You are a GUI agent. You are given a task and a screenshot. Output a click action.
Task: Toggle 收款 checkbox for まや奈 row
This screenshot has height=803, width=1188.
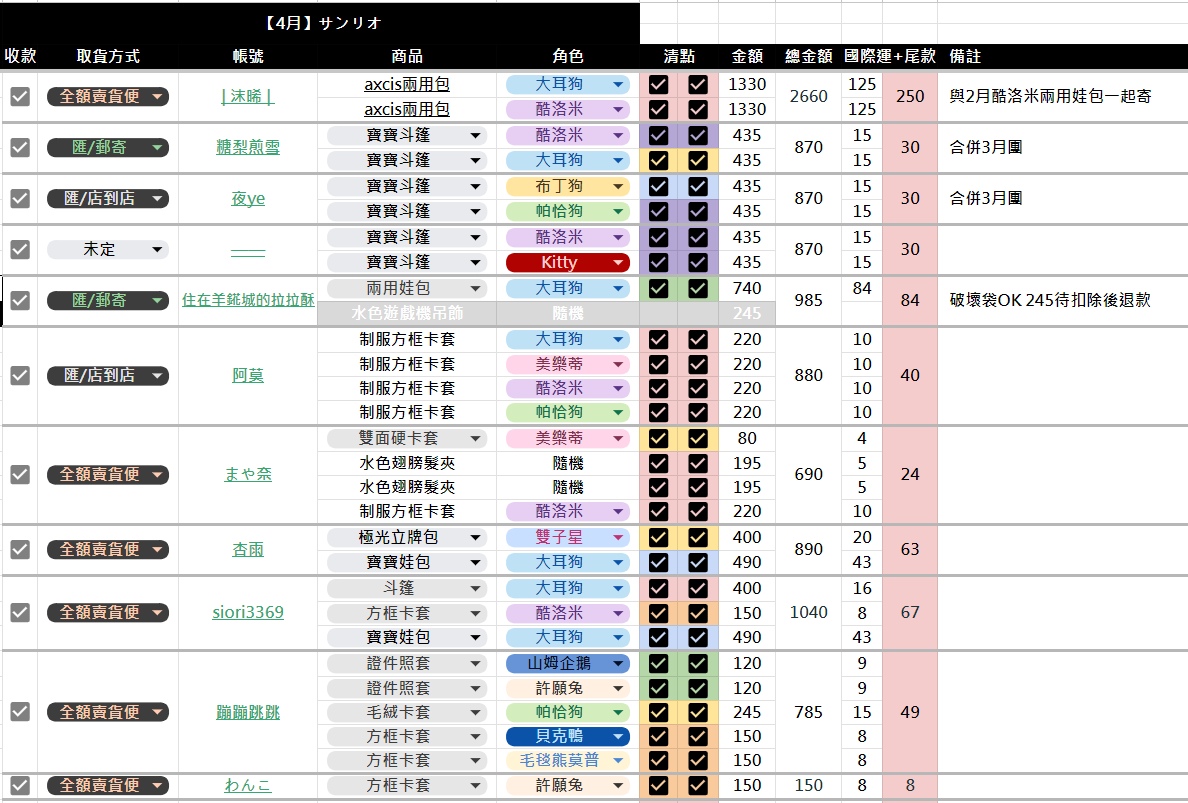click(x=20, y=474)
